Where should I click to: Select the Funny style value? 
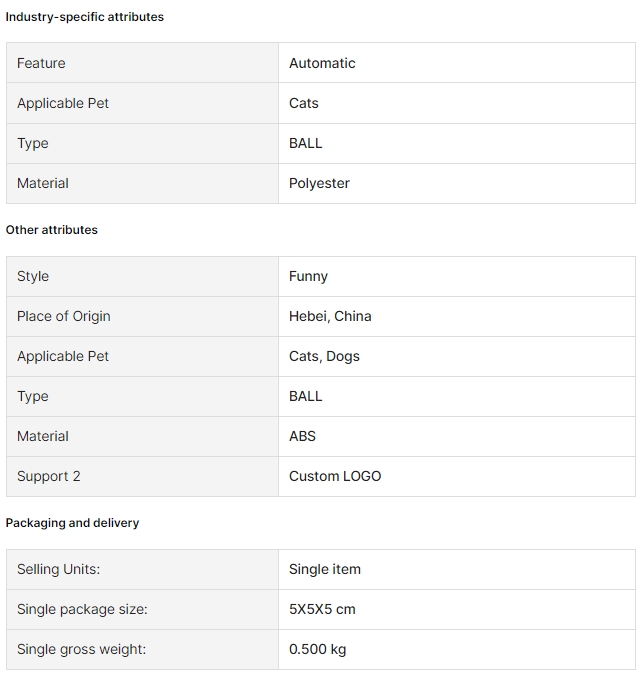coord(308,276)
